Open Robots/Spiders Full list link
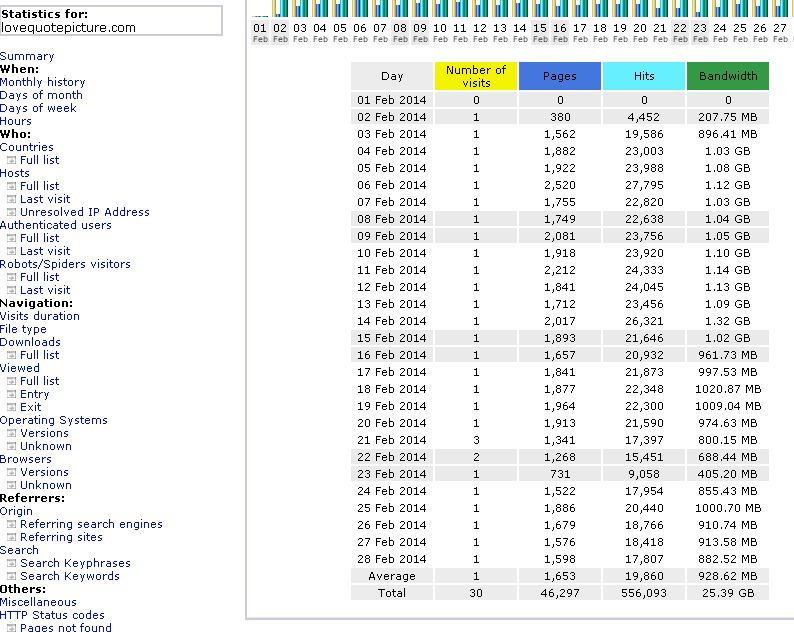The image size is (794, 632). click(x=39, y=277)
